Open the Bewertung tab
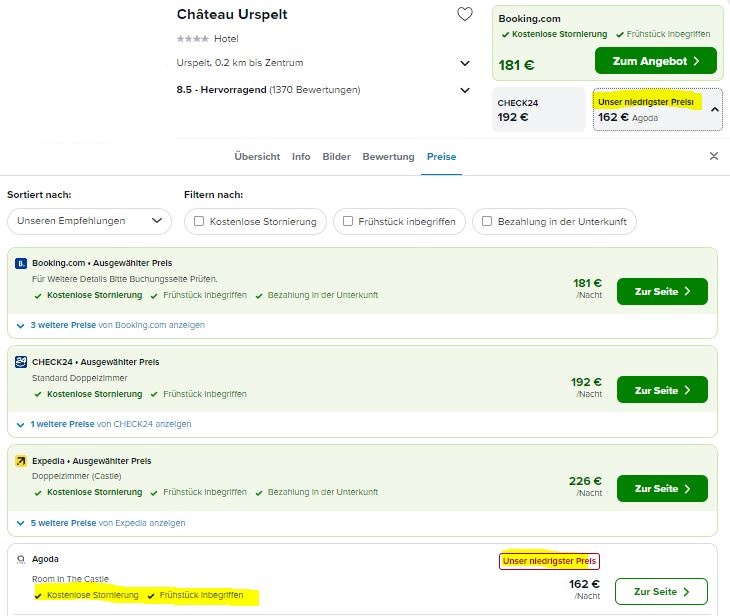The width and height of the screenshot is (730, 616). pyautogui.click(x=388, y=156)
